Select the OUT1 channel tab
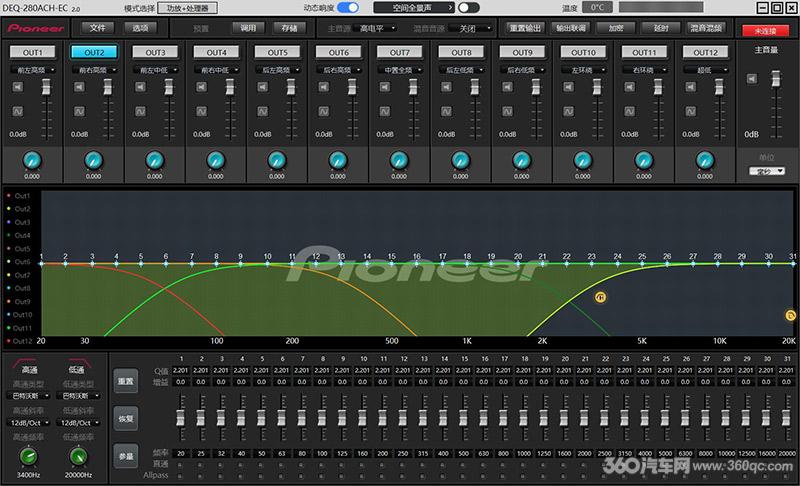Image resolution: width=800 pixels, height=486 pixels. 33,53
